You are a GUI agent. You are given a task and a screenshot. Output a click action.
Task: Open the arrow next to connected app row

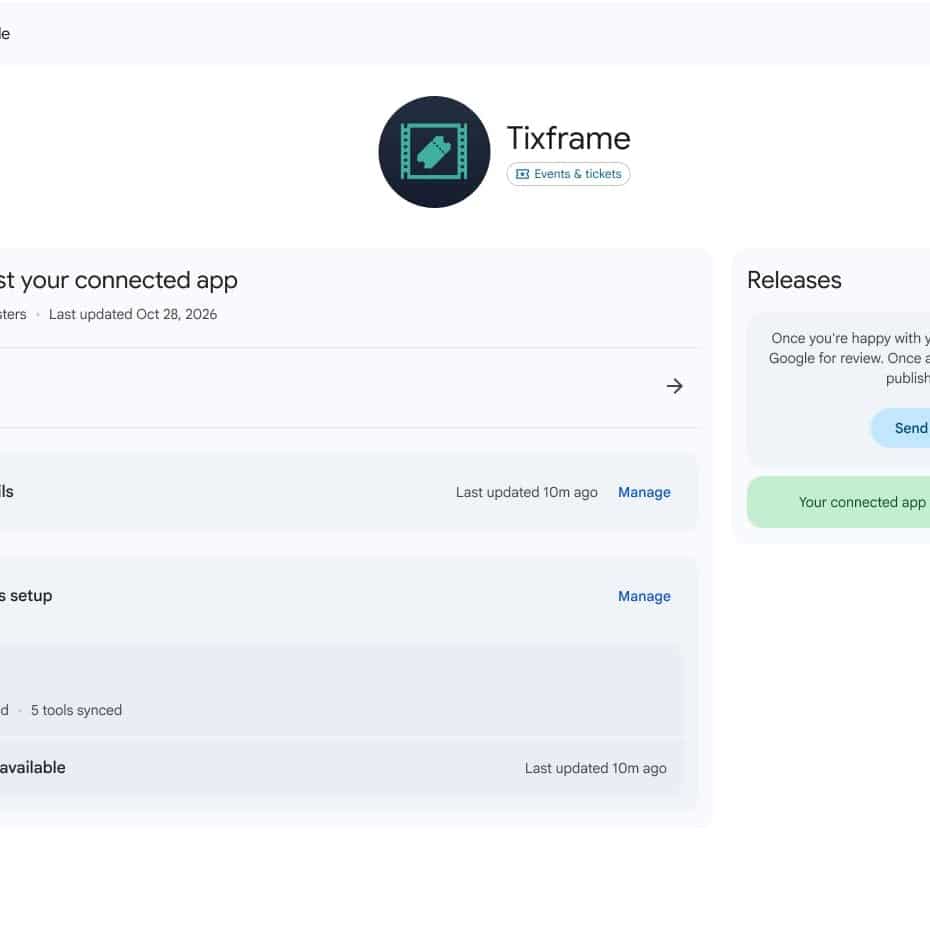click(674, 386)
